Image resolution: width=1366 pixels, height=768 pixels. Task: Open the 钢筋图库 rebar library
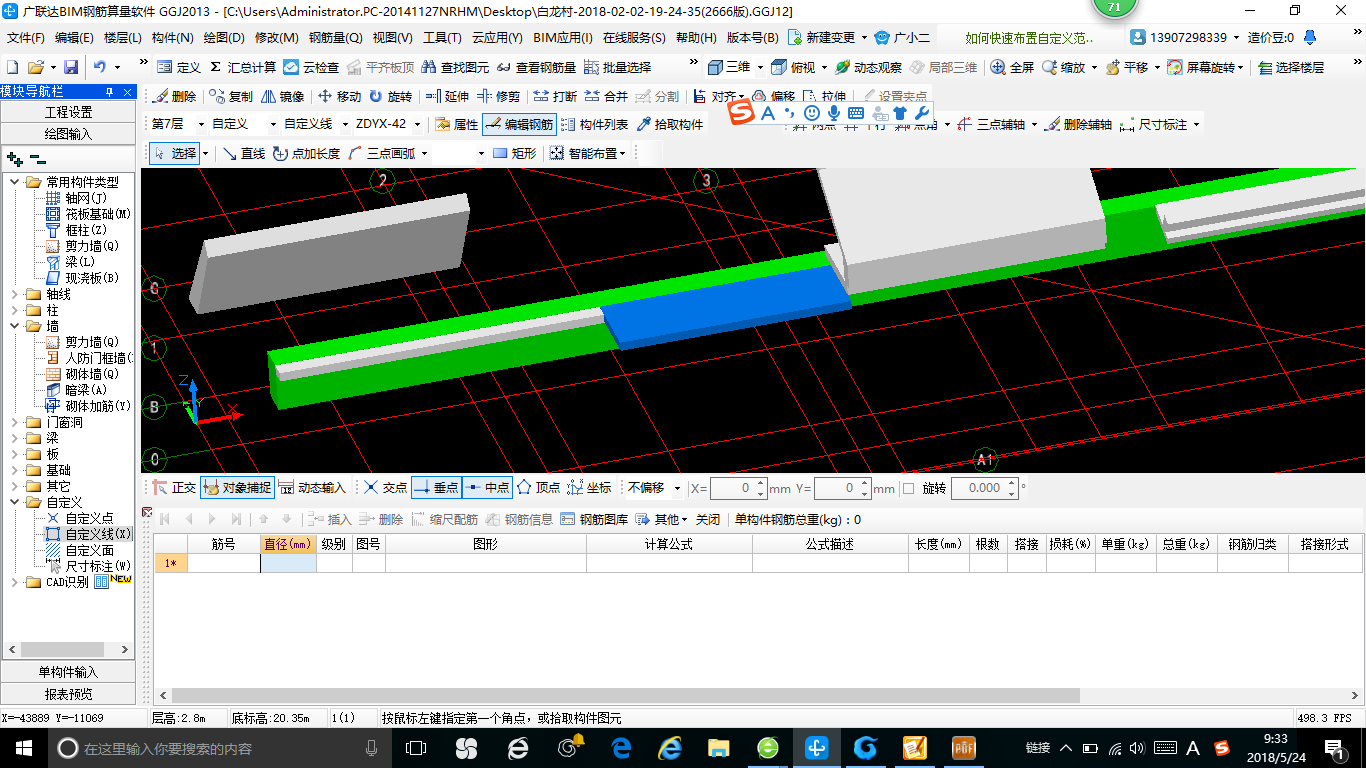594,519
